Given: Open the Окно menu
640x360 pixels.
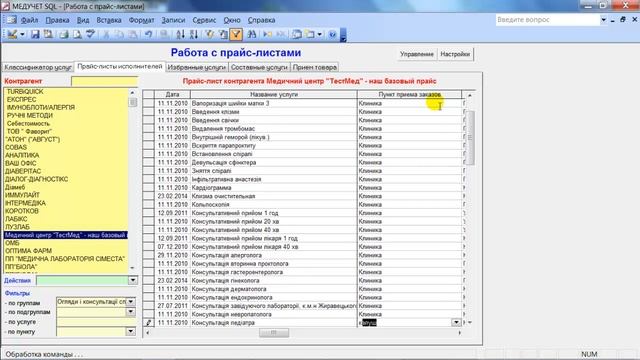Looking at the screenshot, I should 232,20.
